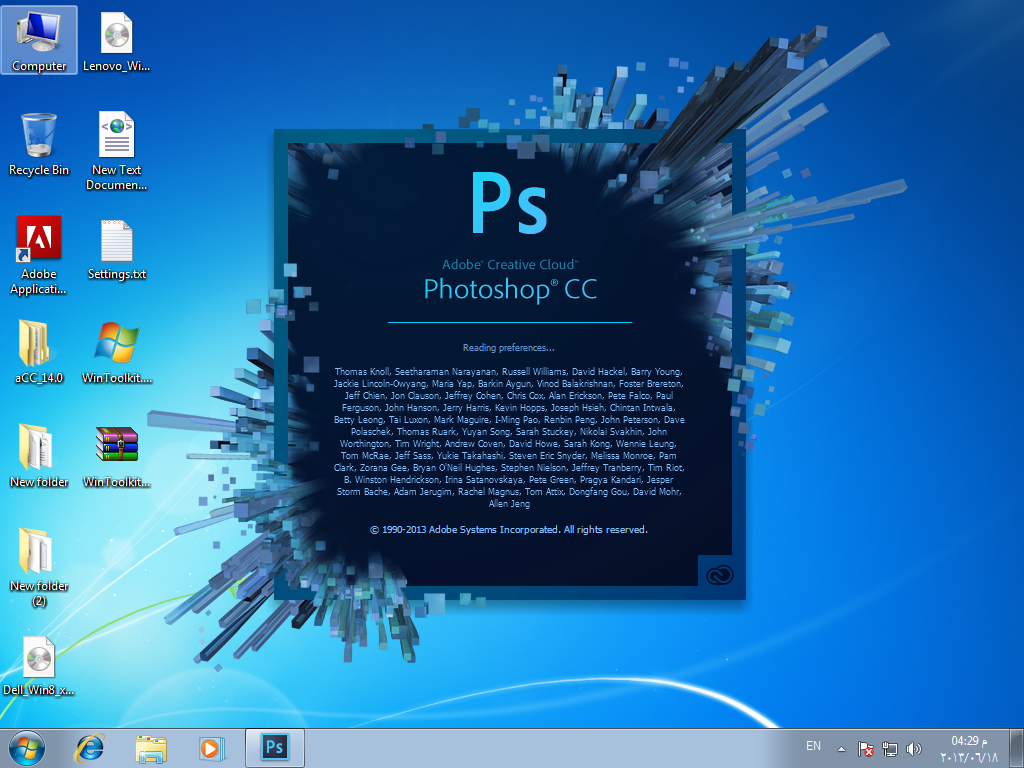This screenshot has width=1024, height=768.
Task: Select the Dell_Win8_x... disc image icon
Action: [x=39, y=665]
